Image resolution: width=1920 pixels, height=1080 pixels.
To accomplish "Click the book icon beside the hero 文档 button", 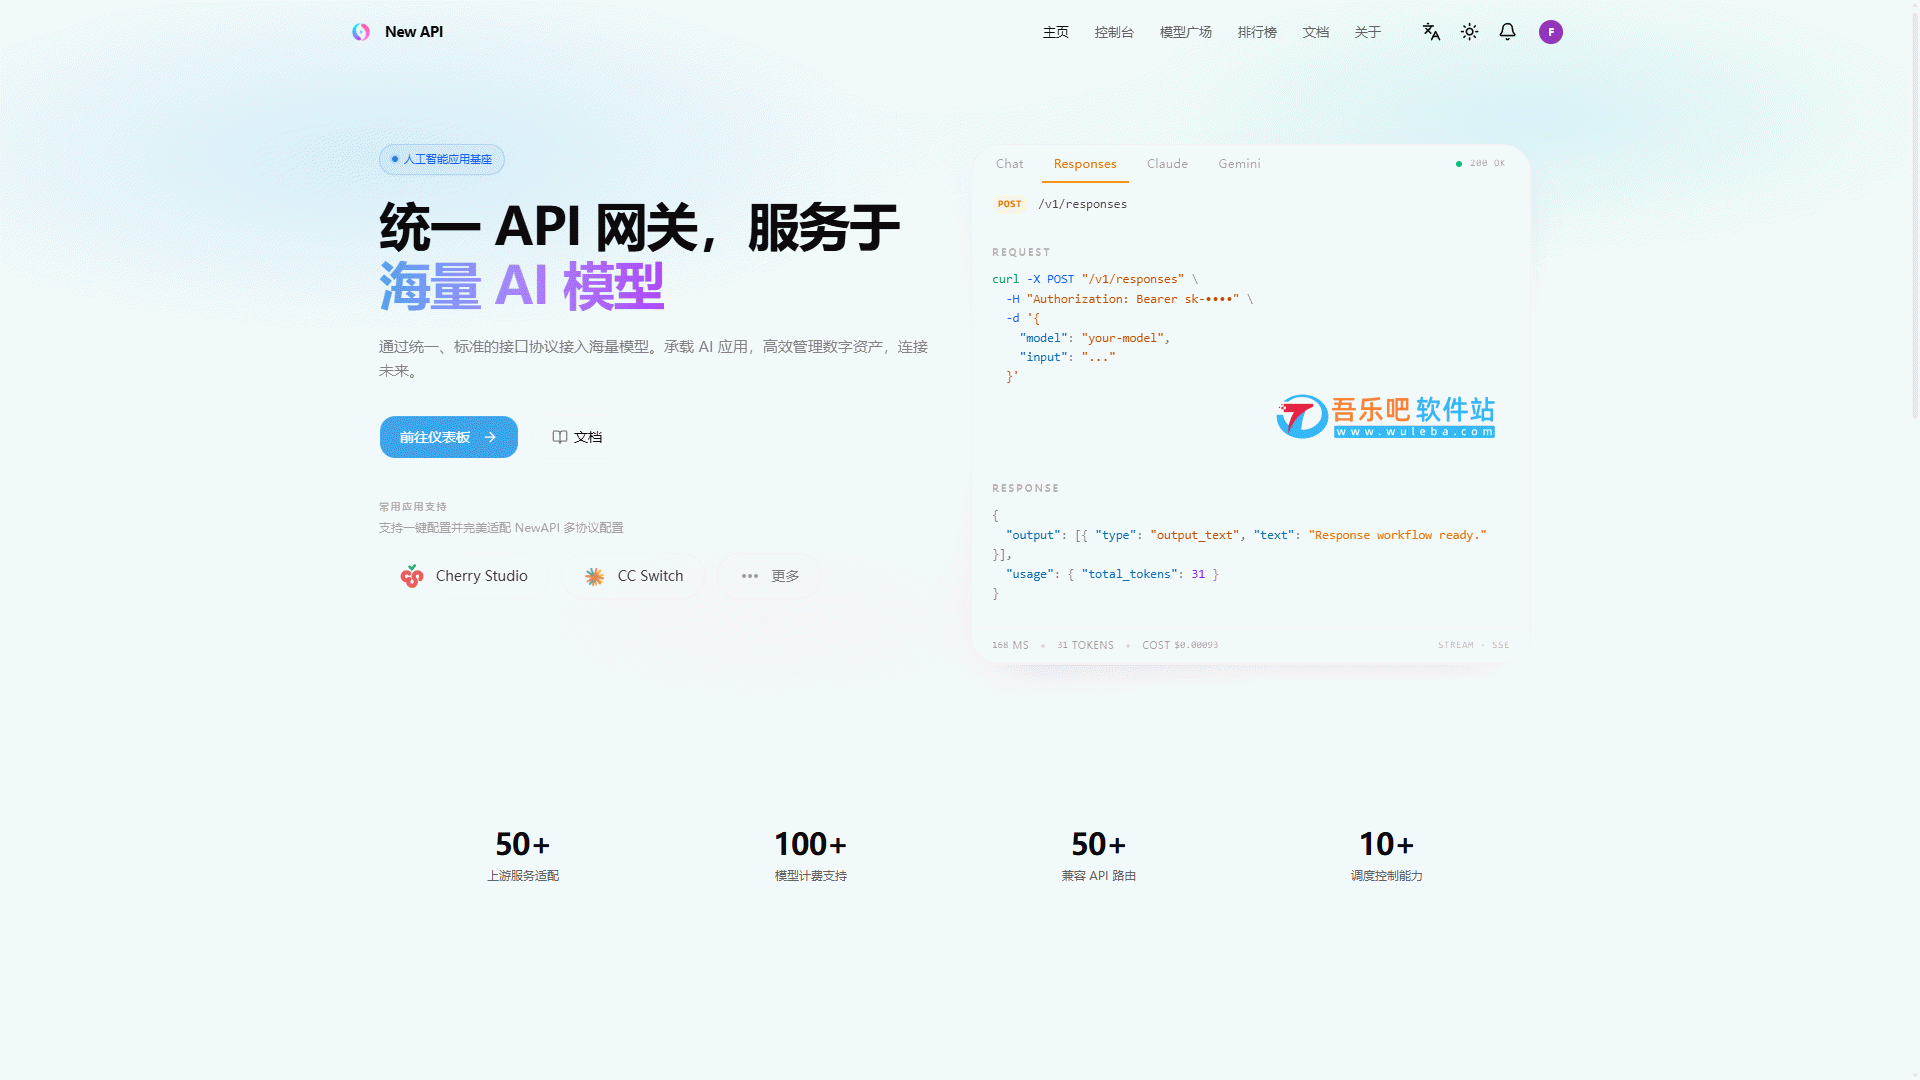I will [560, 437].
